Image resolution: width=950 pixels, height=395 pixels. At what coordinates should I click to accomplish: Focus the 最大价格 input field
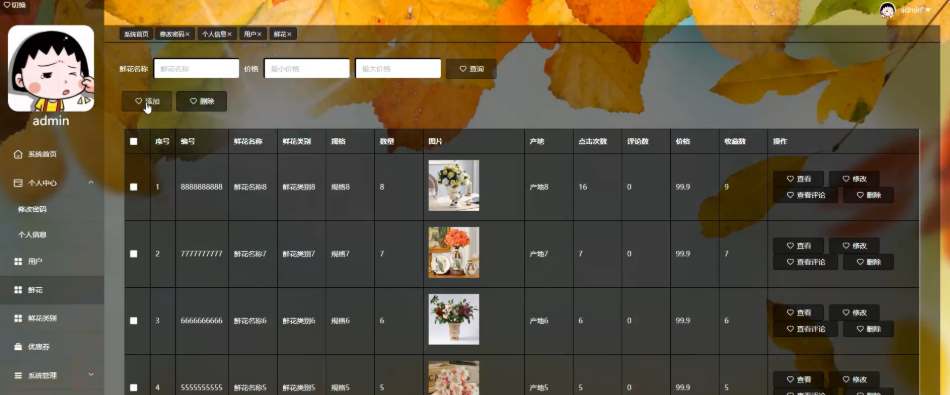tap(398, 68)
